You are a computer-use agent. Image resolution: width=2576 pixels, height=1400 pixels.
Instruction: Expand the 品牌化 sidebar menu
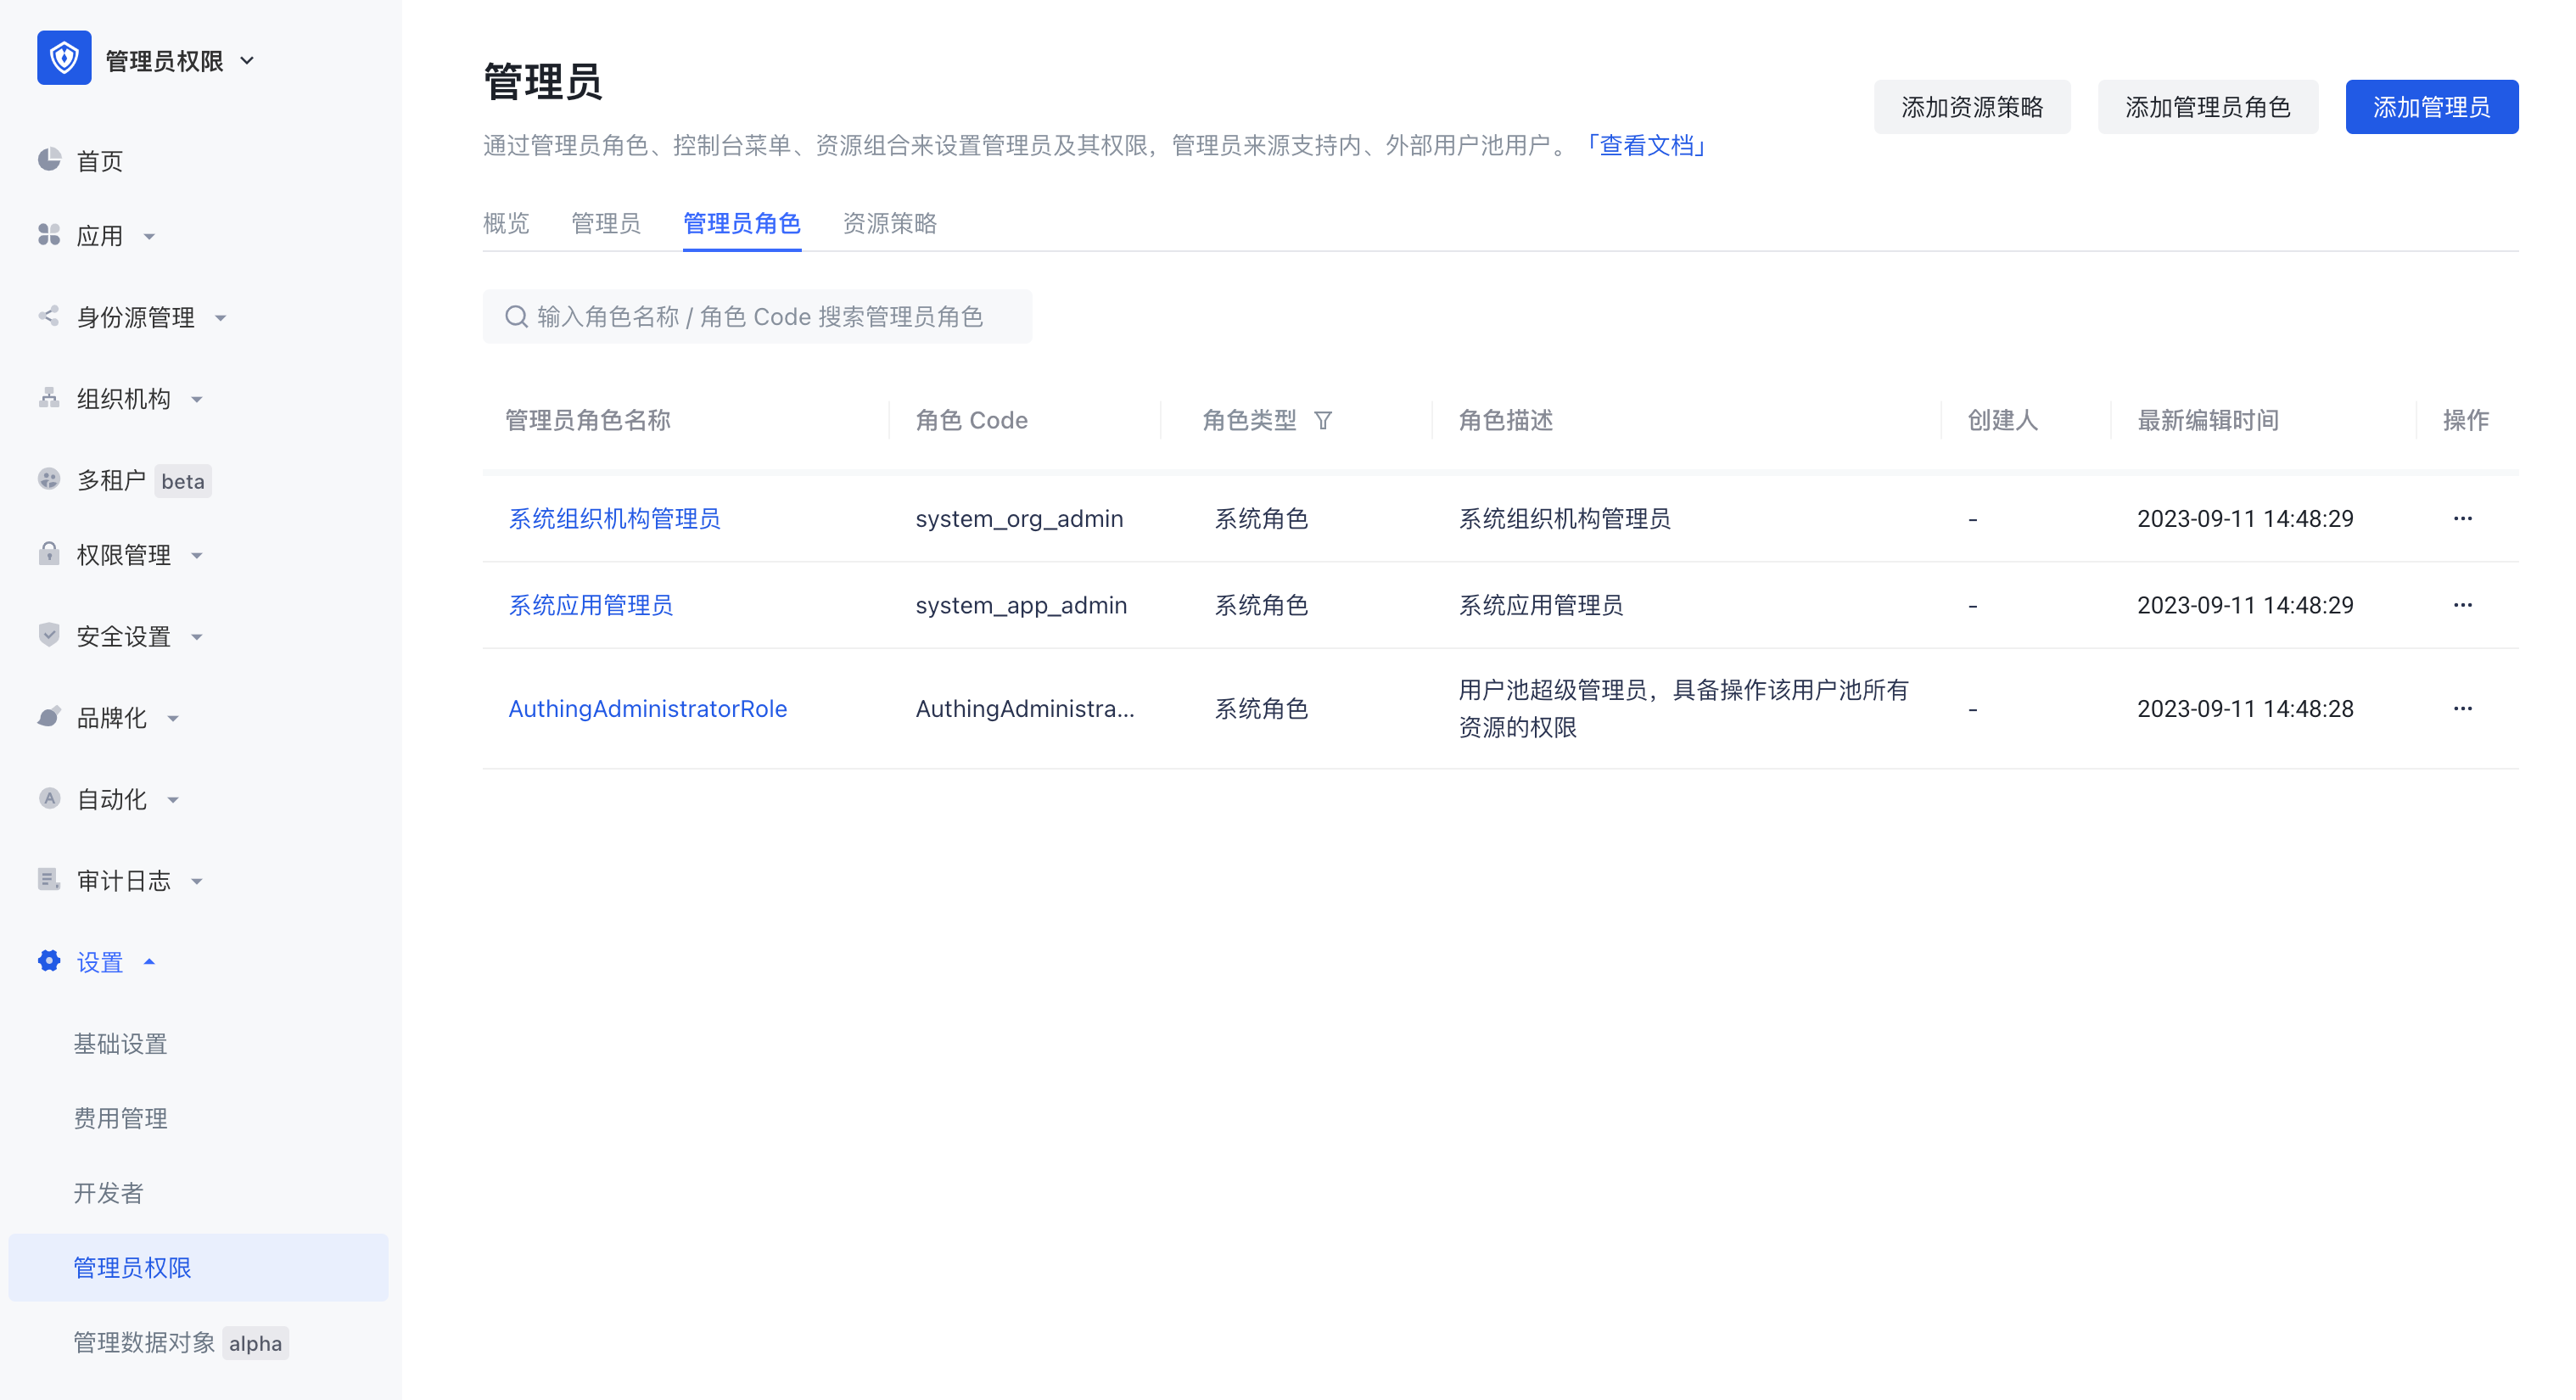tap(112, 717)
